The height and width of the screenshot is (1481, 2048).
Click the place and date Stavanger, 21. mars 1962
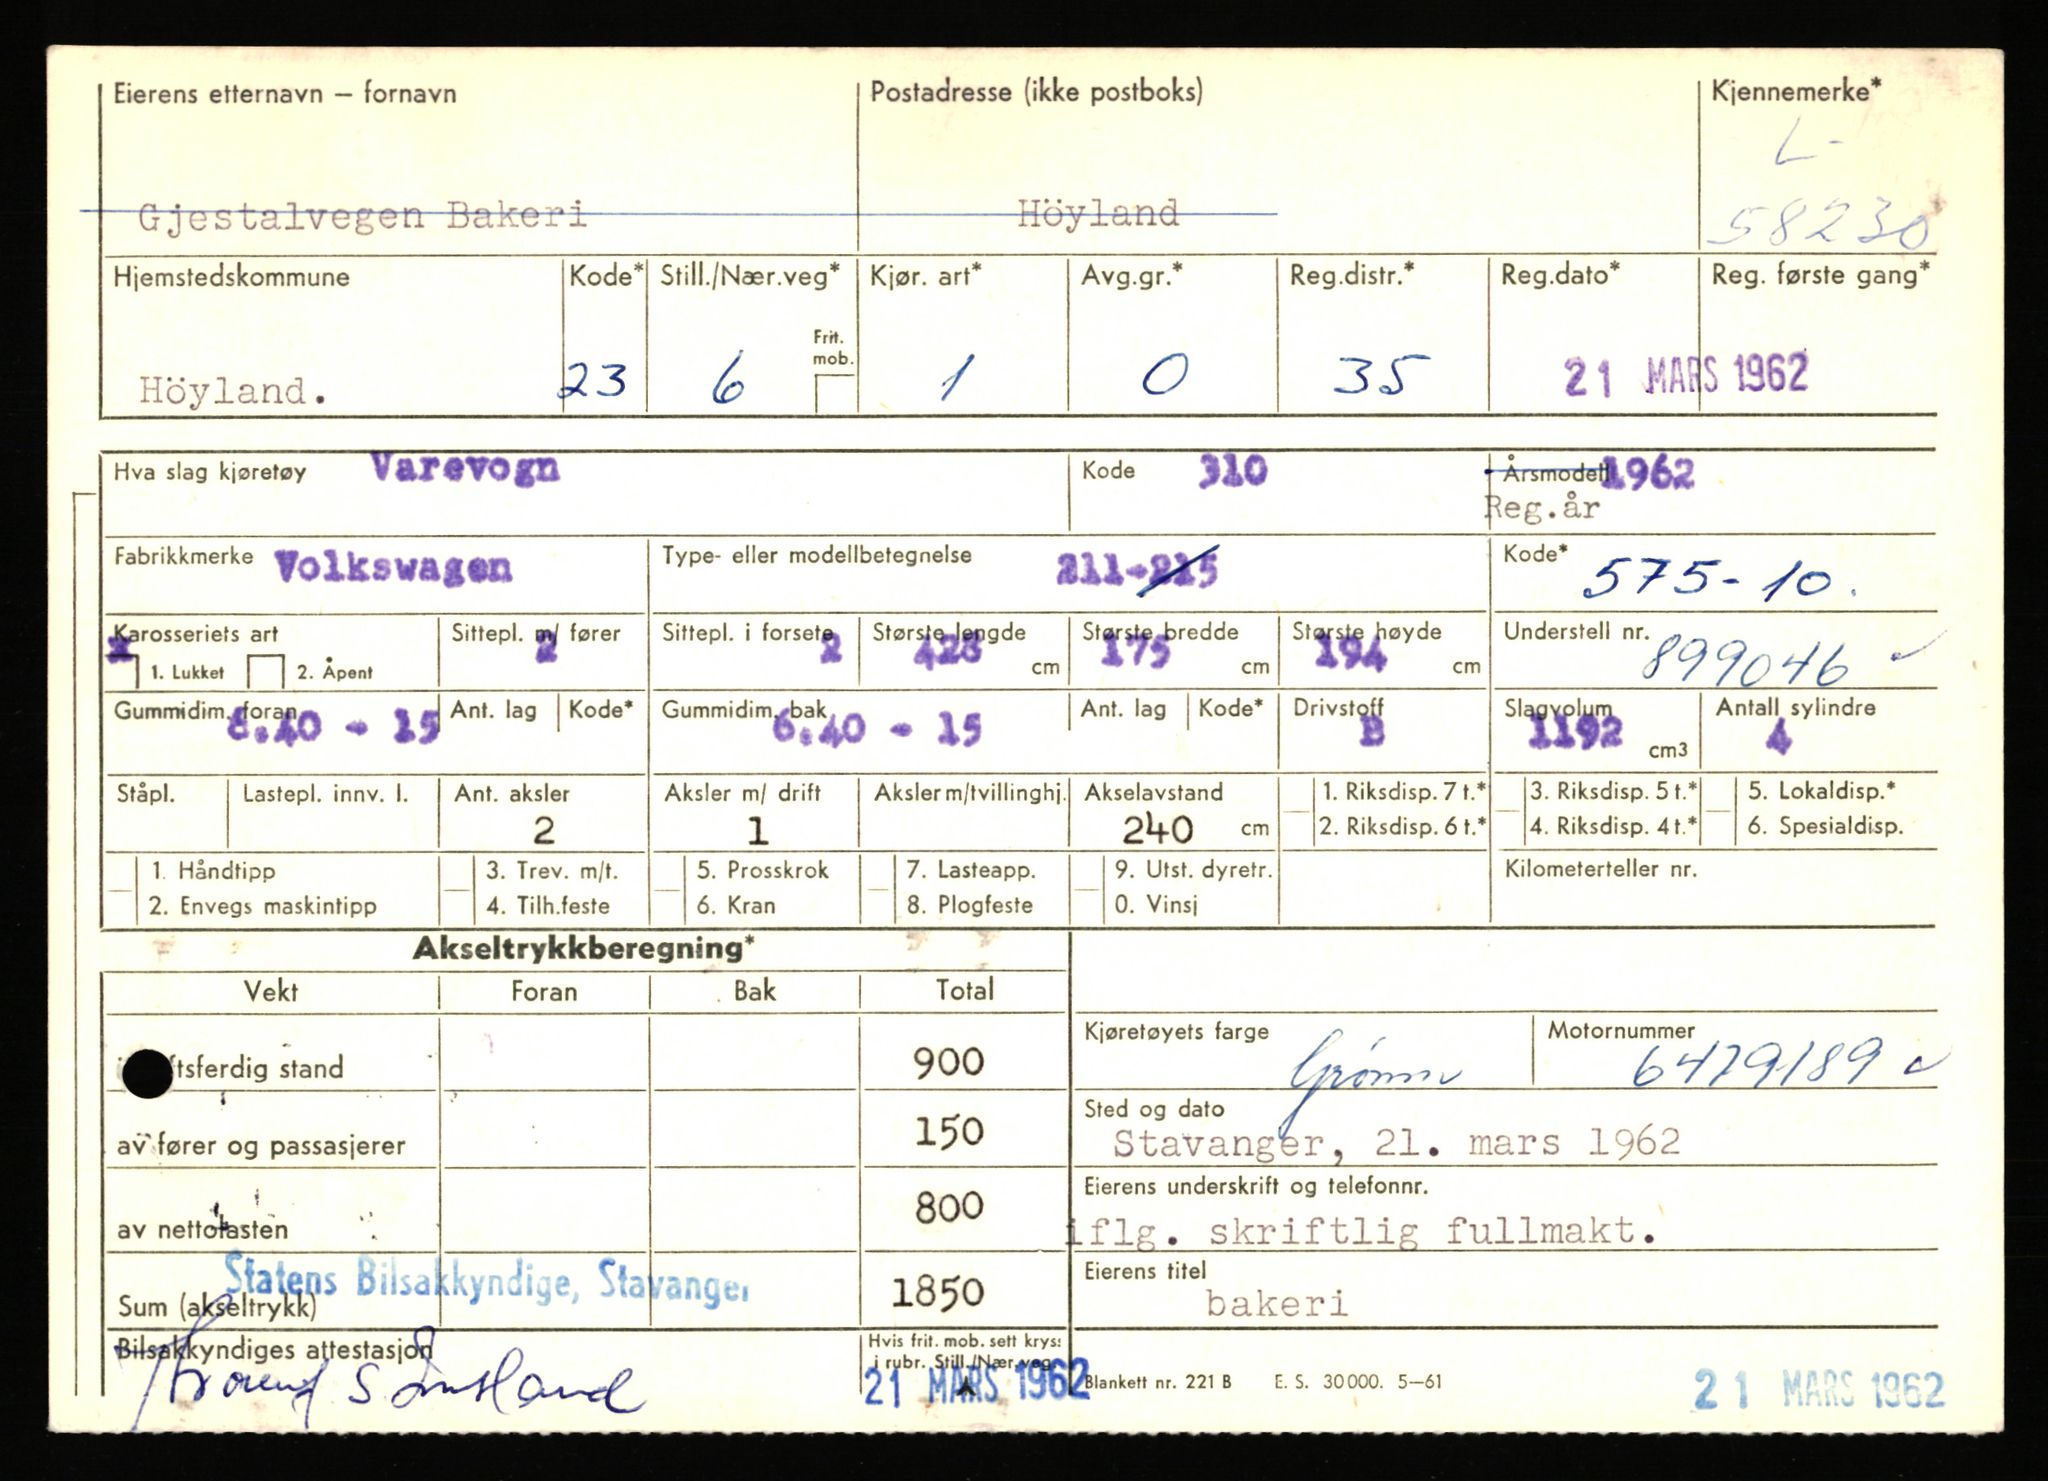1396,1142
